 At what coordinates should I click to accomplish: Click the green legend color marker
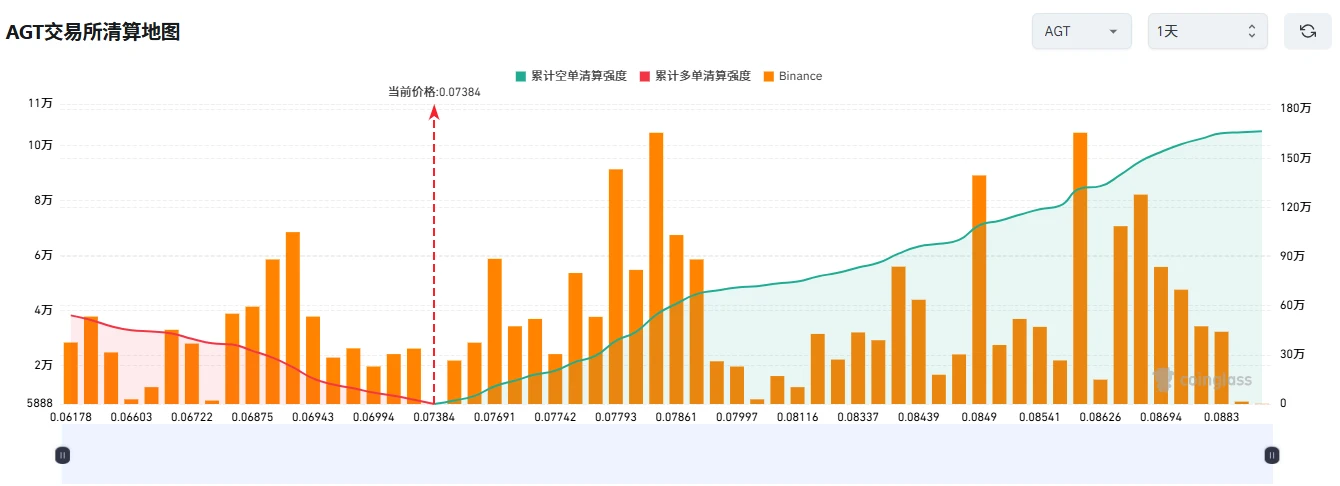pos(520,76)
